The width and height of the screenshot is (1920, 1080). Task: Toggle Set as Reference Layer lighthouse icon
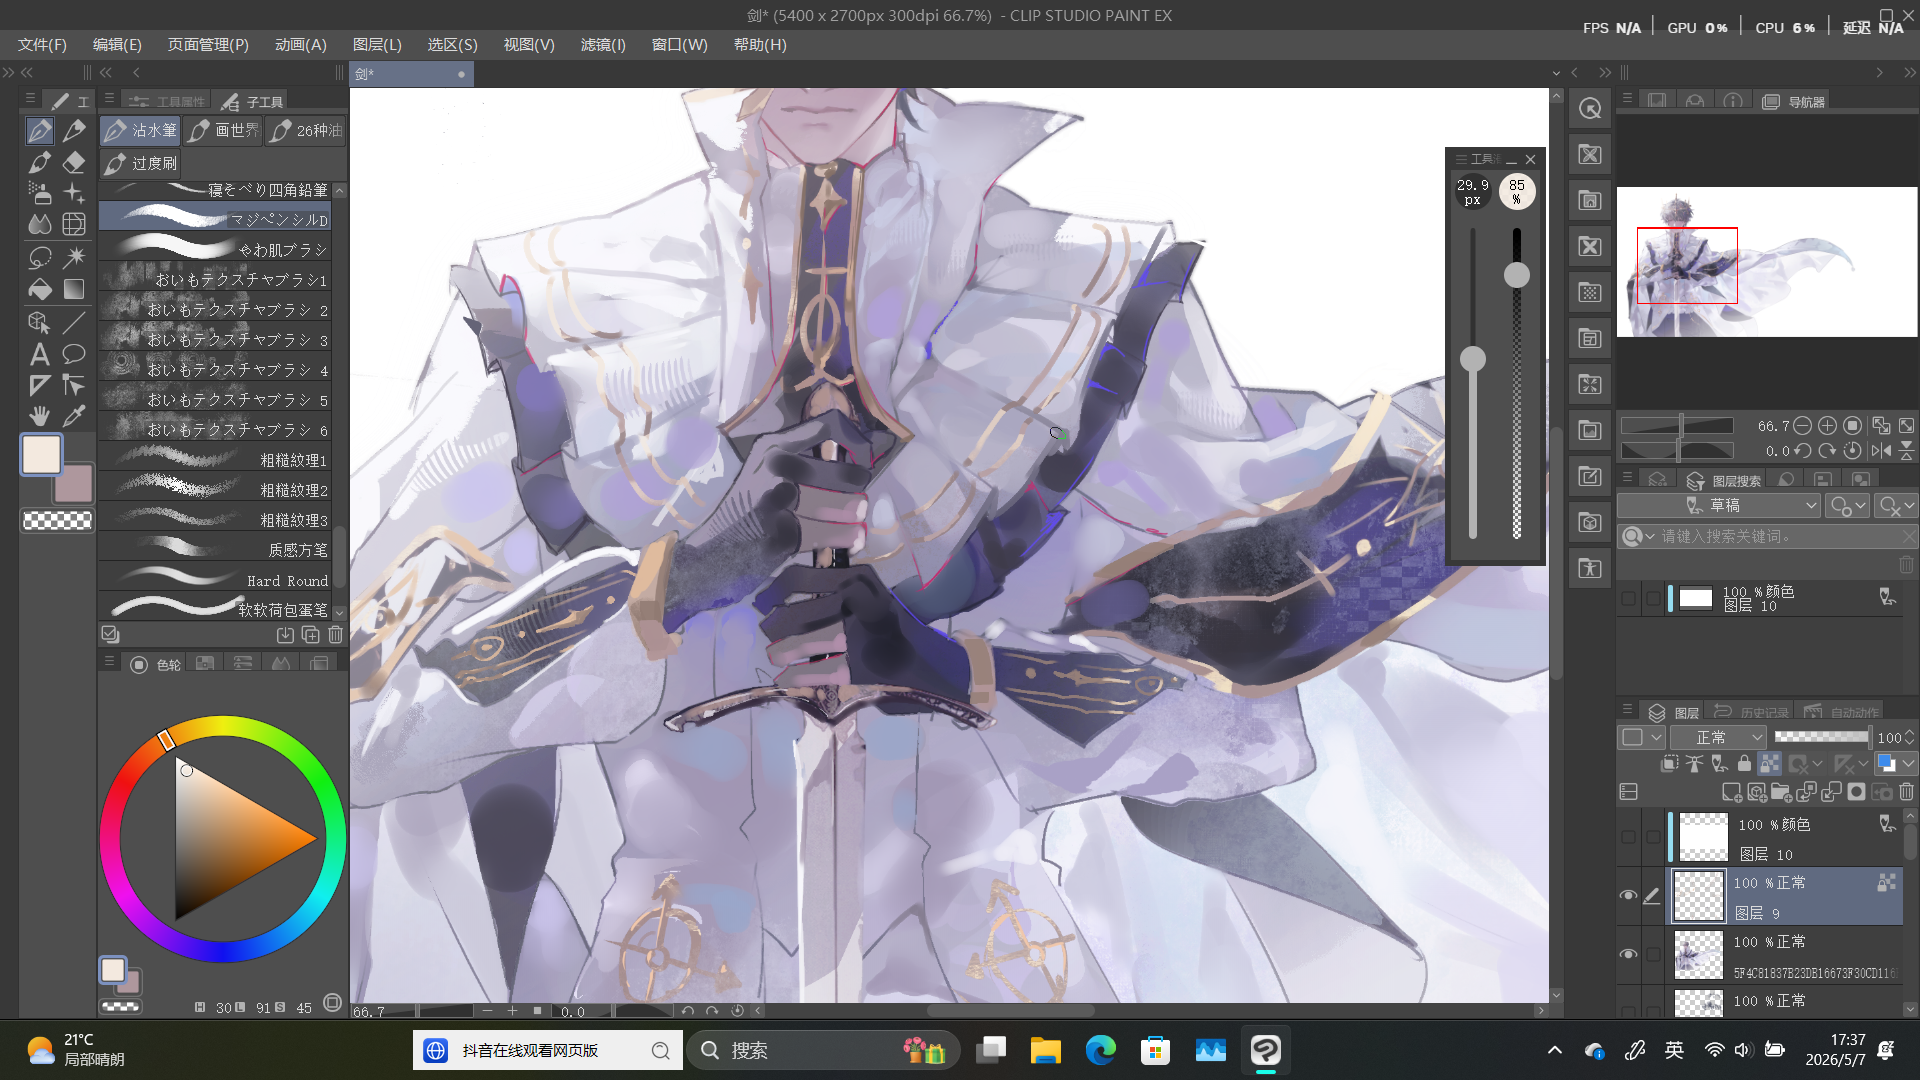[x=1695, y=764]
